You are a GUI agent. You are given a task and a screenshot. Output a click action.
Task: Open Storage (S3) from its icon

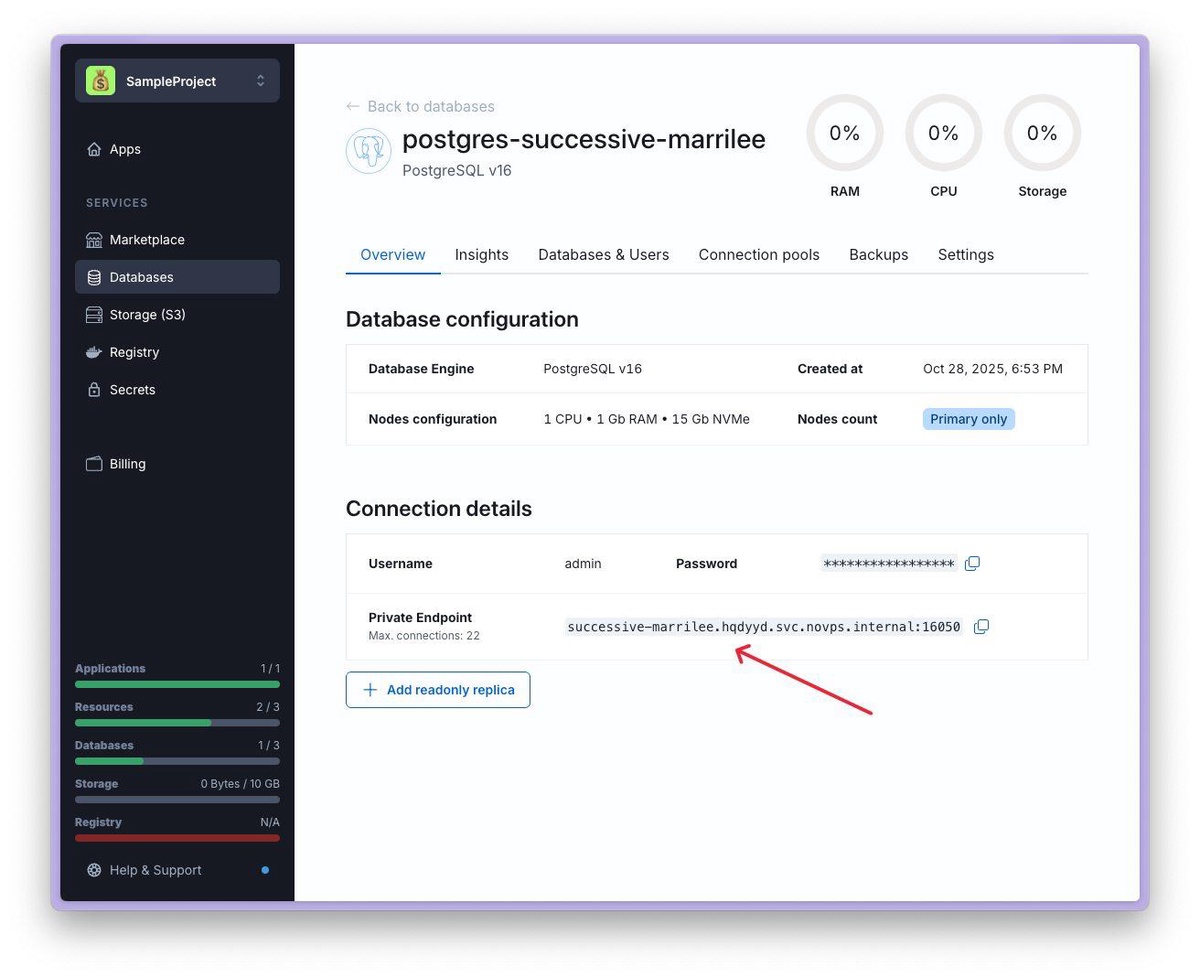[x=94, y=315]
